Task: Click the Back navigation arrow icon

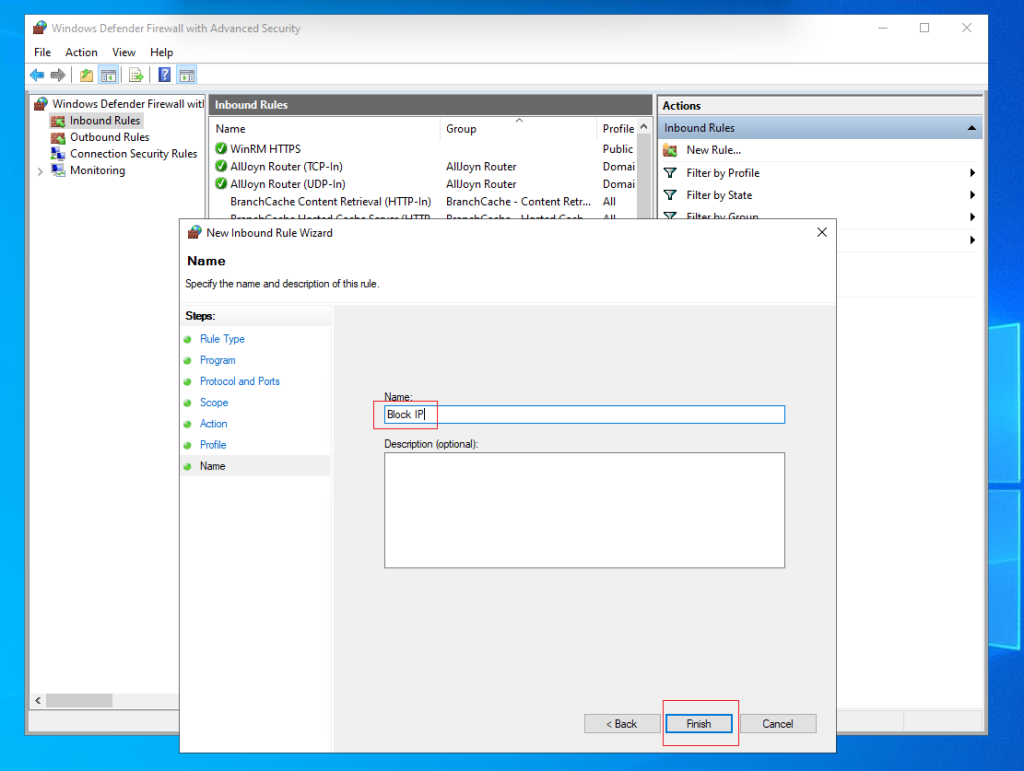Action: coord(37,74)
